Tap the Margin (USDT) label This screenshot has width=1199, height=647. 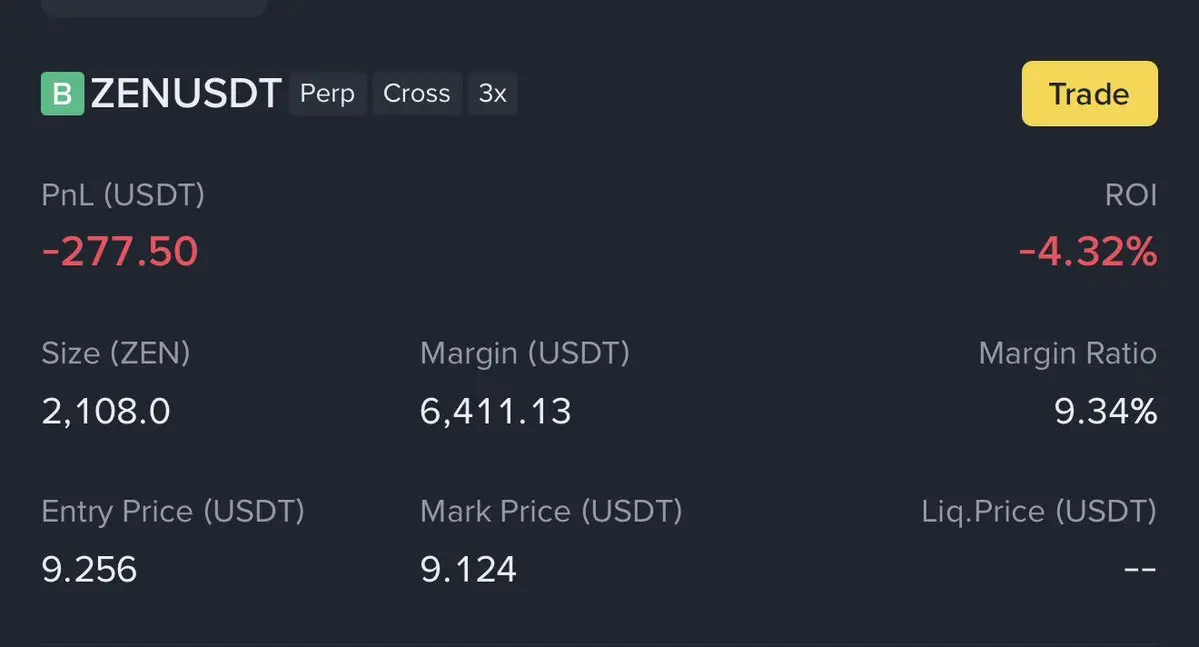click(525, 353)
